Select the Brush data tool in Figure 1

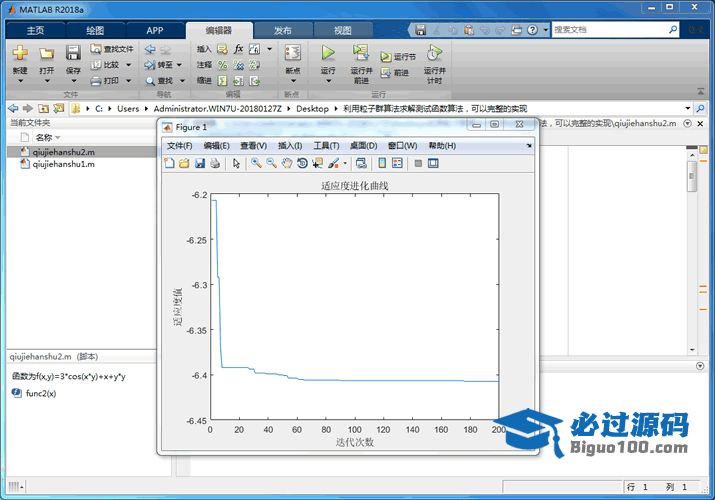click(333, 163)
